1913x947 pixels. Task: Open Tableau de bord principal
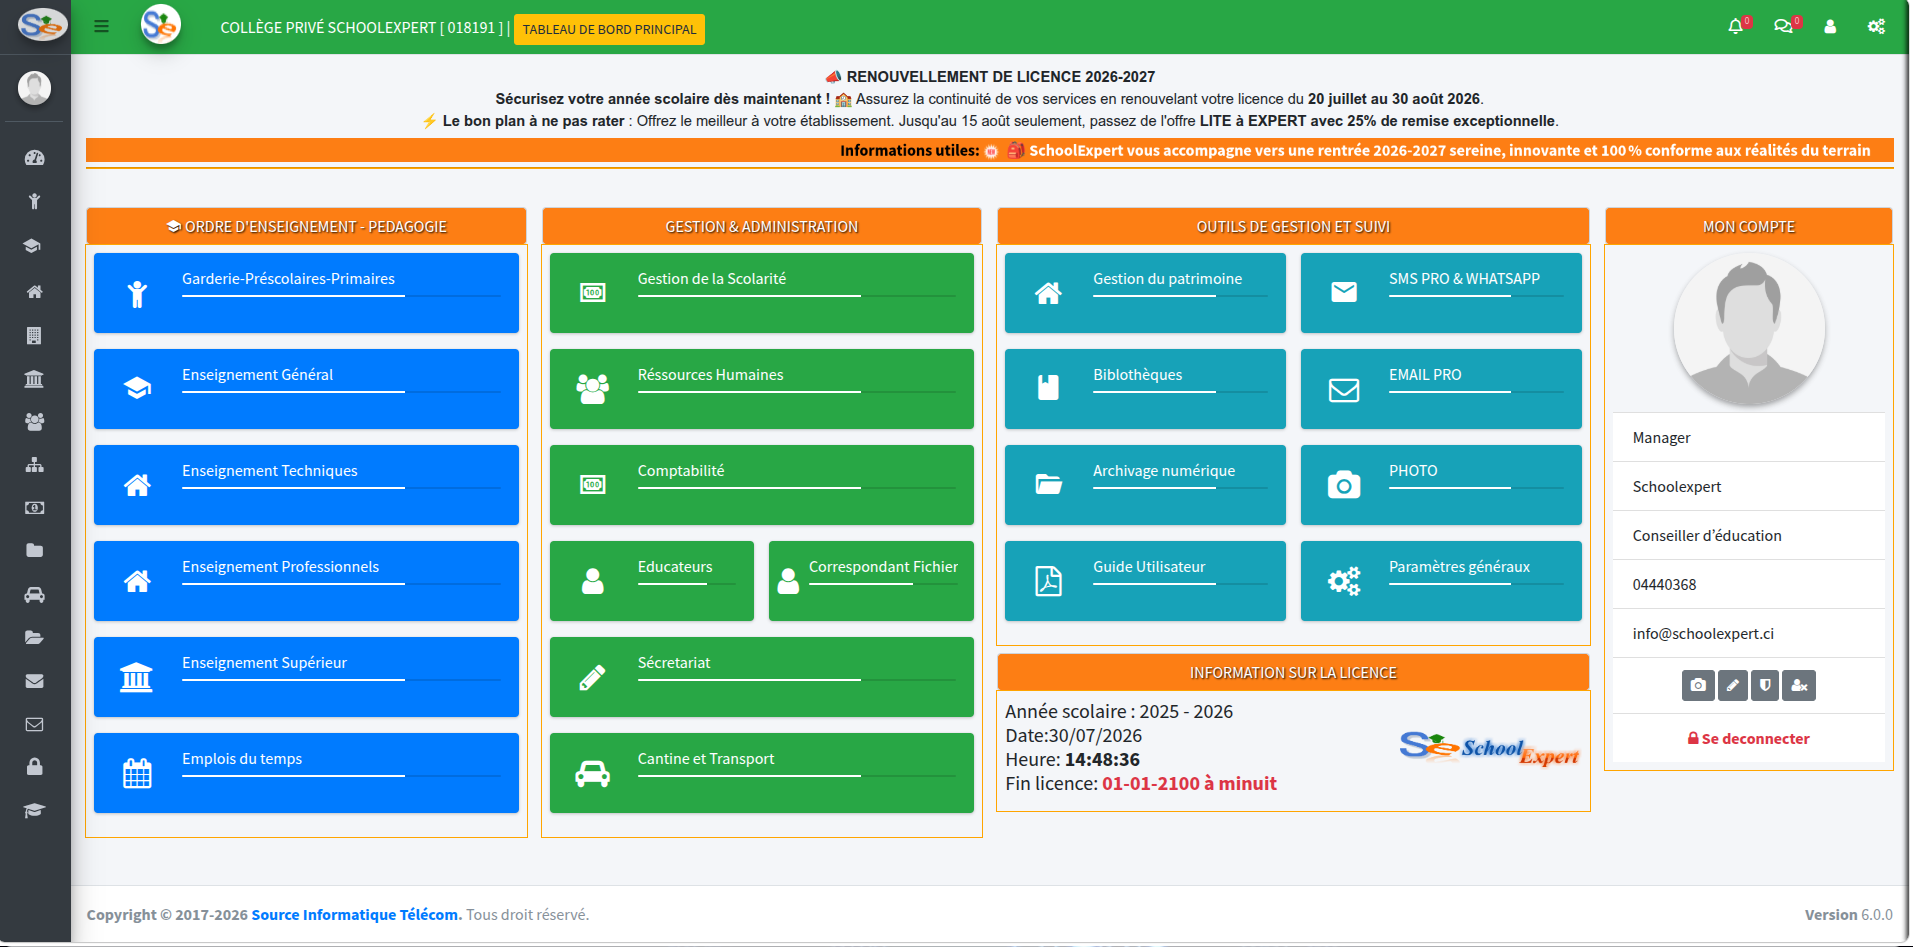[609, 29]
